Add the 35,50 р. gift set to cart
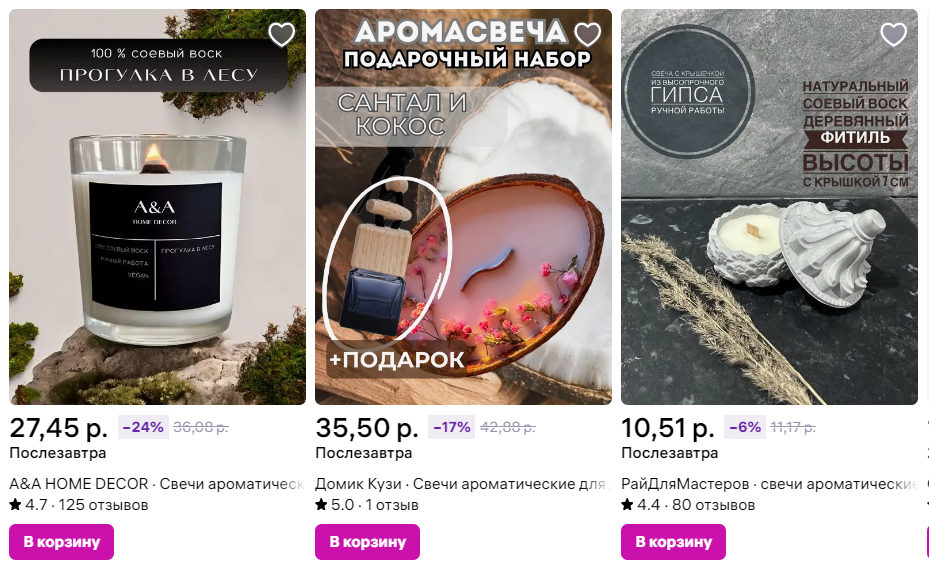Screen dimensions: 929x569 pos(367,542)
